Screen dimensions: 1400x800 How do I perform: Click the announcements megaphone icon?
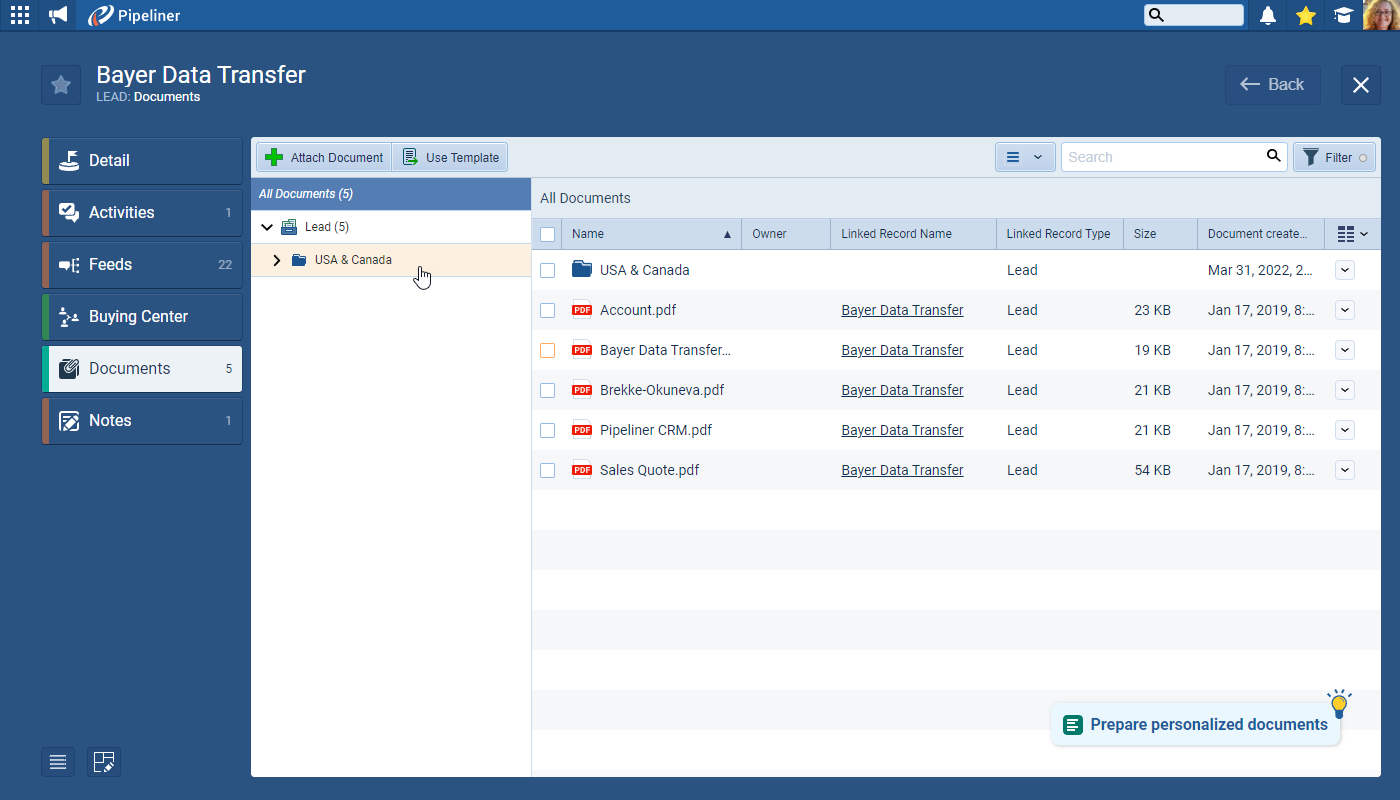[58, 15]
